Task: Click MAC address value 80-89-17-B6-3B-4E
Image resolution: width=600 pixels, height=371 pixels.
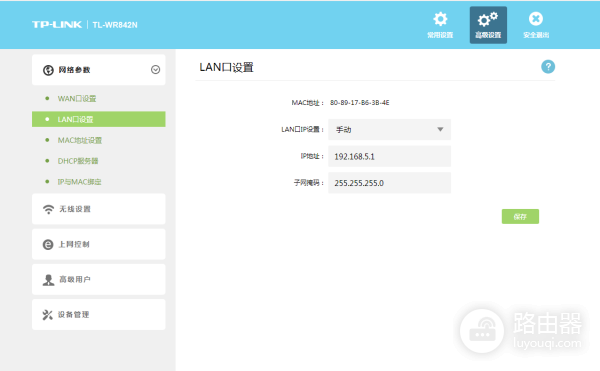Action: 360,103
